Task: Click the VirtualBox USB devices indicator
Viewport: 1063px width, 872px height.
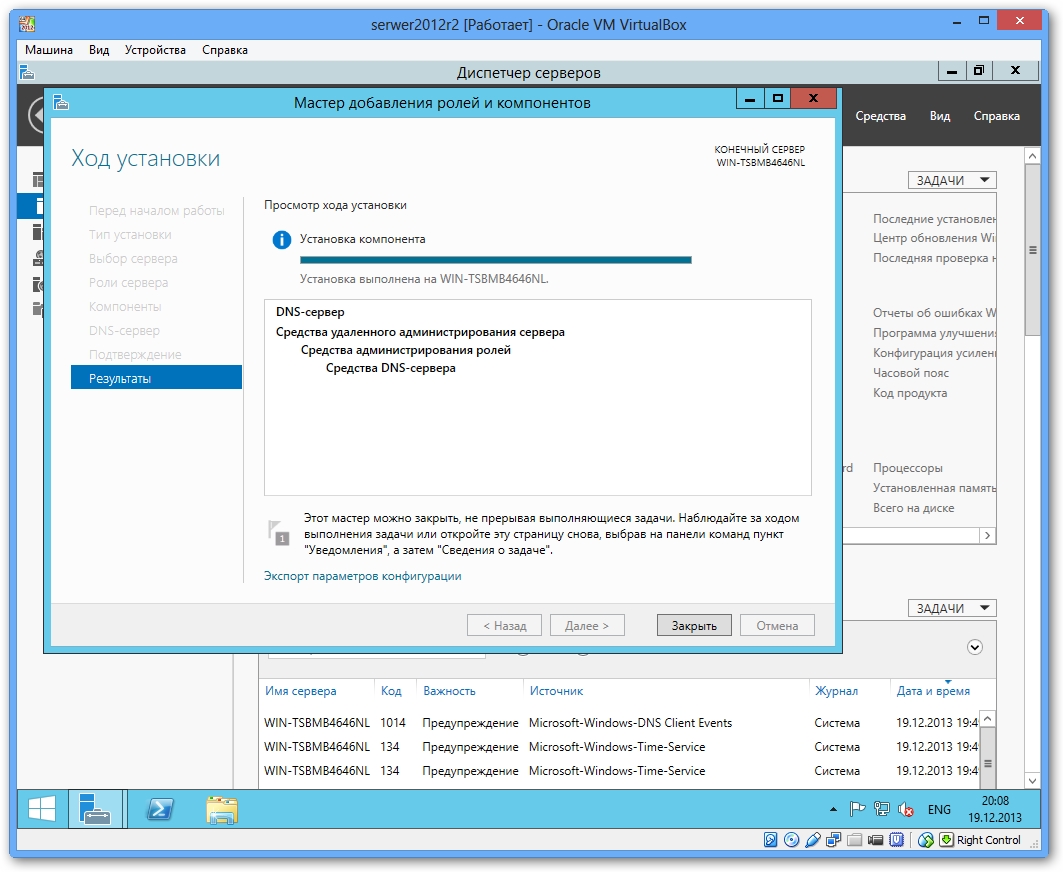Action: (x=812, y=840)
